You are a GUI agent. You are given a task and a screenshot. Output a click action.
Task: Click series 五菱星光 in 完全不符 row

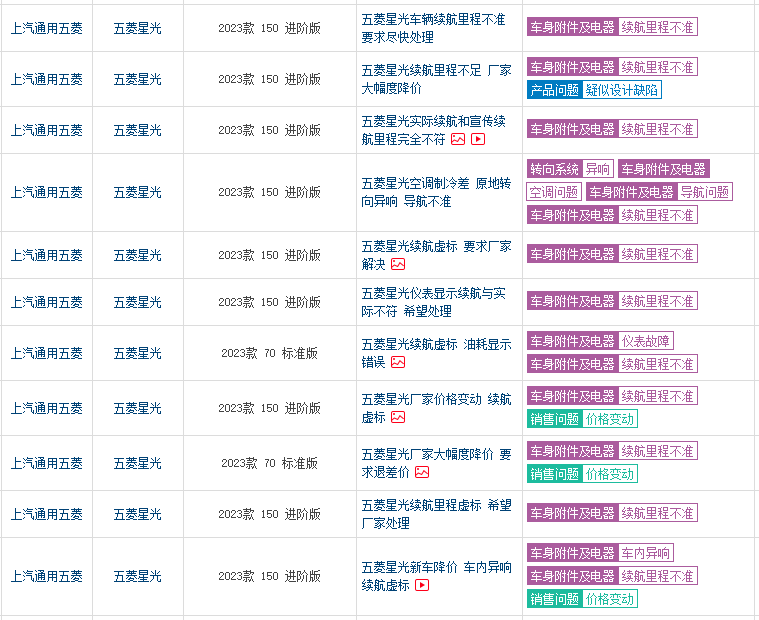(137, 130)
